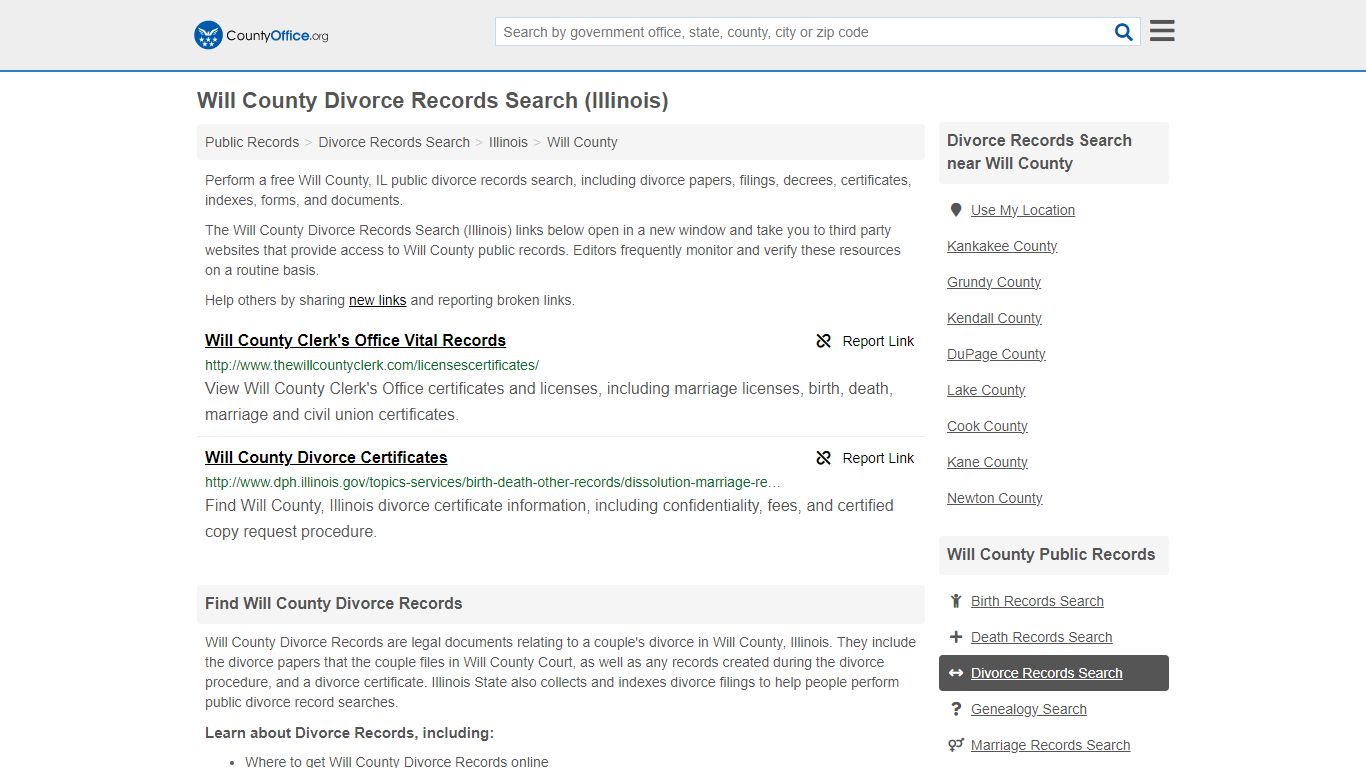Viewport: 1366px width, 768px height.
Task: Click 'Learn about Divorce Records, including:' text
Action: click(349, 733)
